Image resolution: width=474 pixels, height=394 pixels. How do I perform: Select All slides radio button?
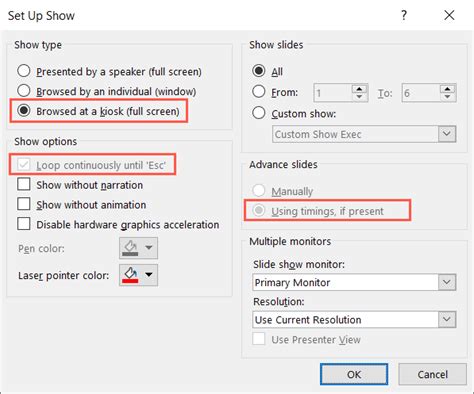tap(259, 71)
